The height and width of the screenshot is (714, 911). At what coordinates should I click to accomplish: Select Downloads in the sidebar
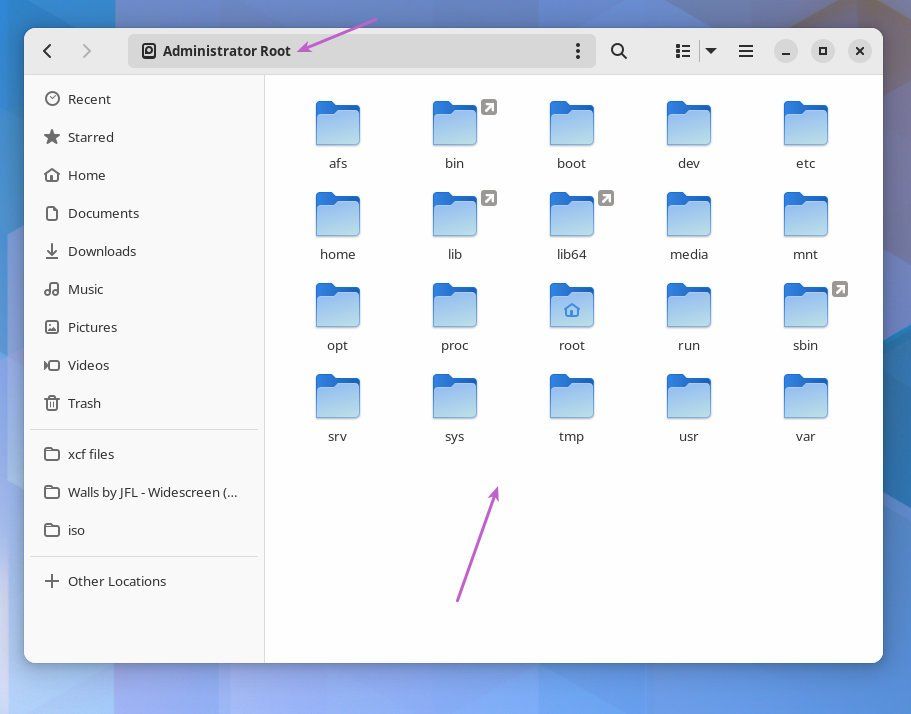[103, 251]
